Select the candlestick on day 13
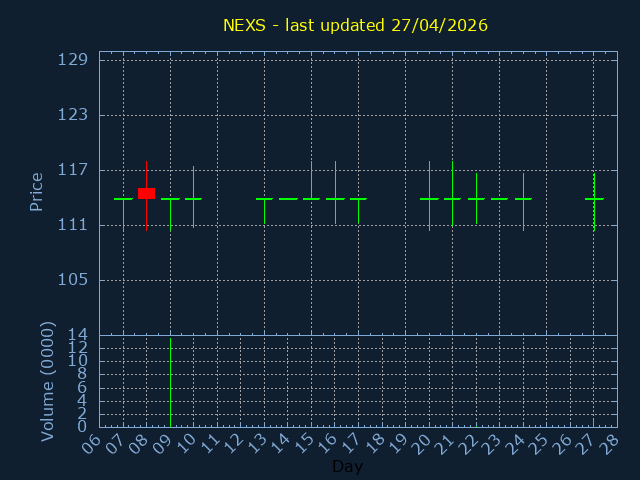Image resolution: width=640 pixels, height=480 pixels. 264,199
